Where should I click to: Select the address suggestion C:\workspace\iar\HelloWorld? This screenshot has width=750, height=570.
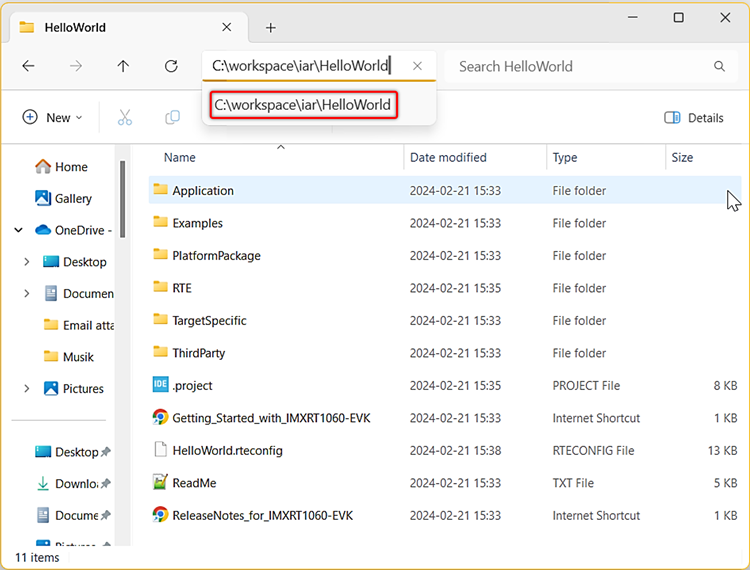pyautogui.click(x=302, y=104)
